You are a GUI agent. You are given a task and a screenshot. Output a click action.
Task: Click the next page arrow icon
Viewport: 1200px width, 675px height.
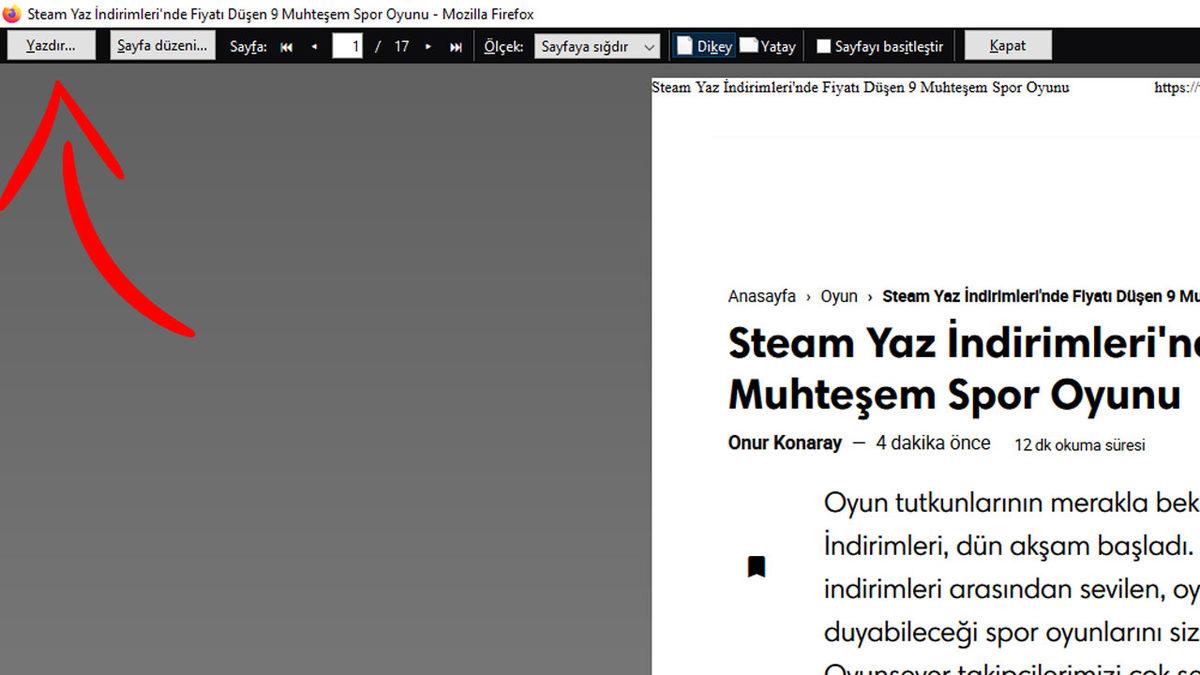[428, 45]
